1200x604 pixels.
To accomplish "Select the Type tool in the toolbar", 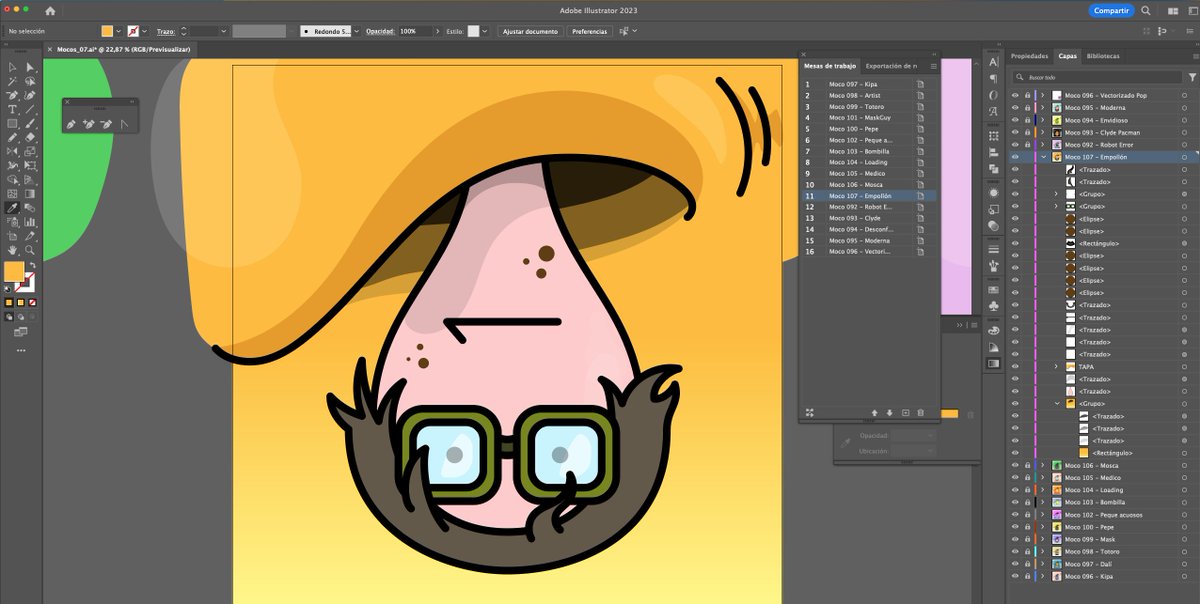I will (x=12, y=109).
